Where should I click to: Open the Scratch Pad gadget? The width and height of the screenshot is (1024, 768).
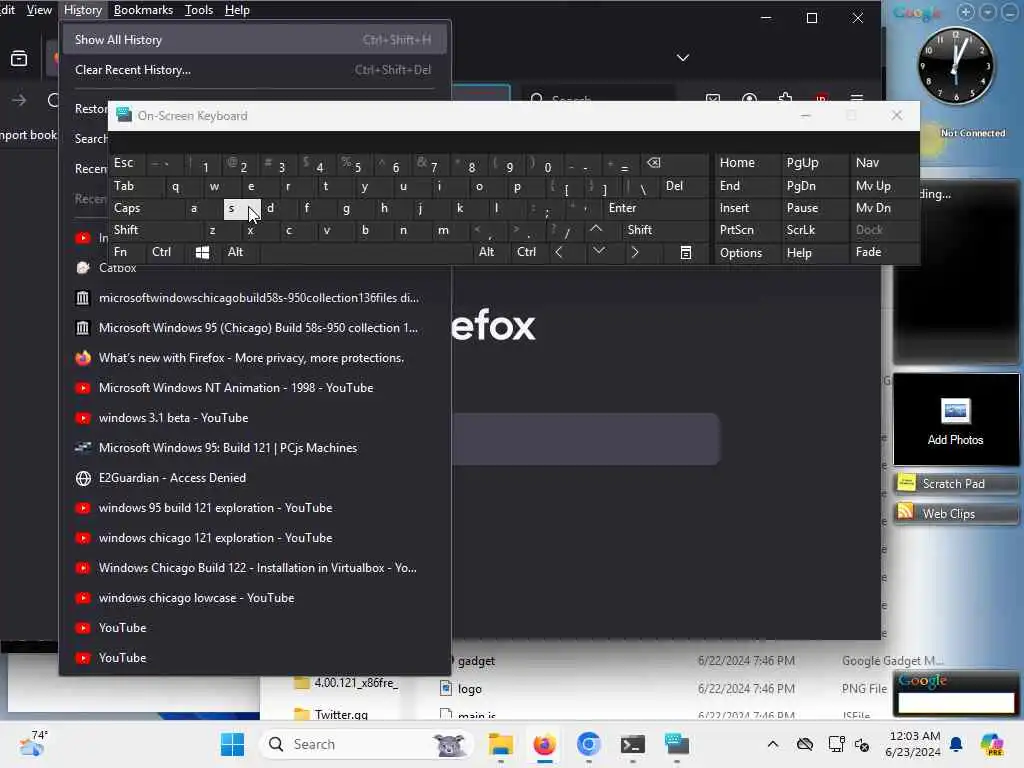click(956, 484)
